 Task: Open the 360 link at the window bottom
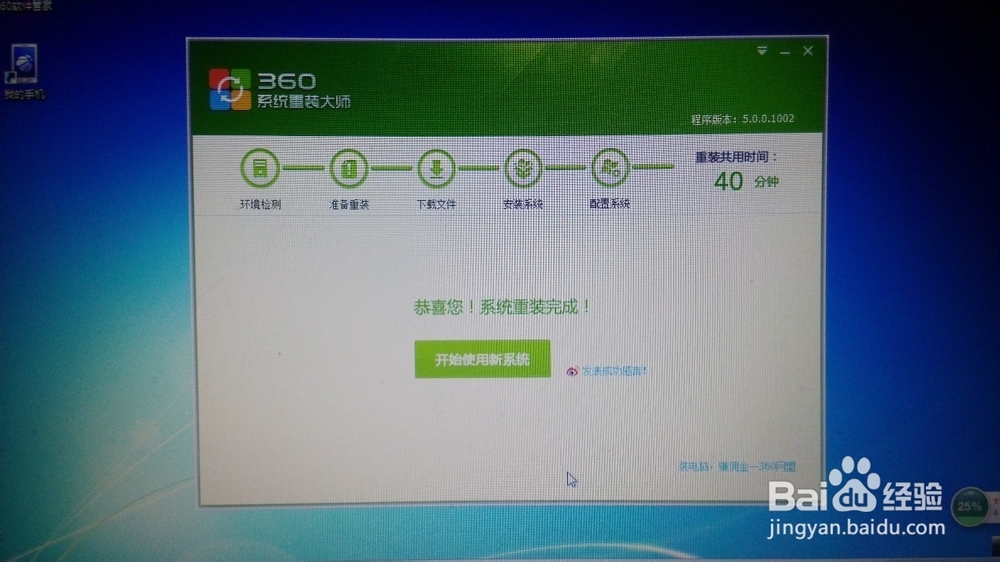click(x=737, y=466)
